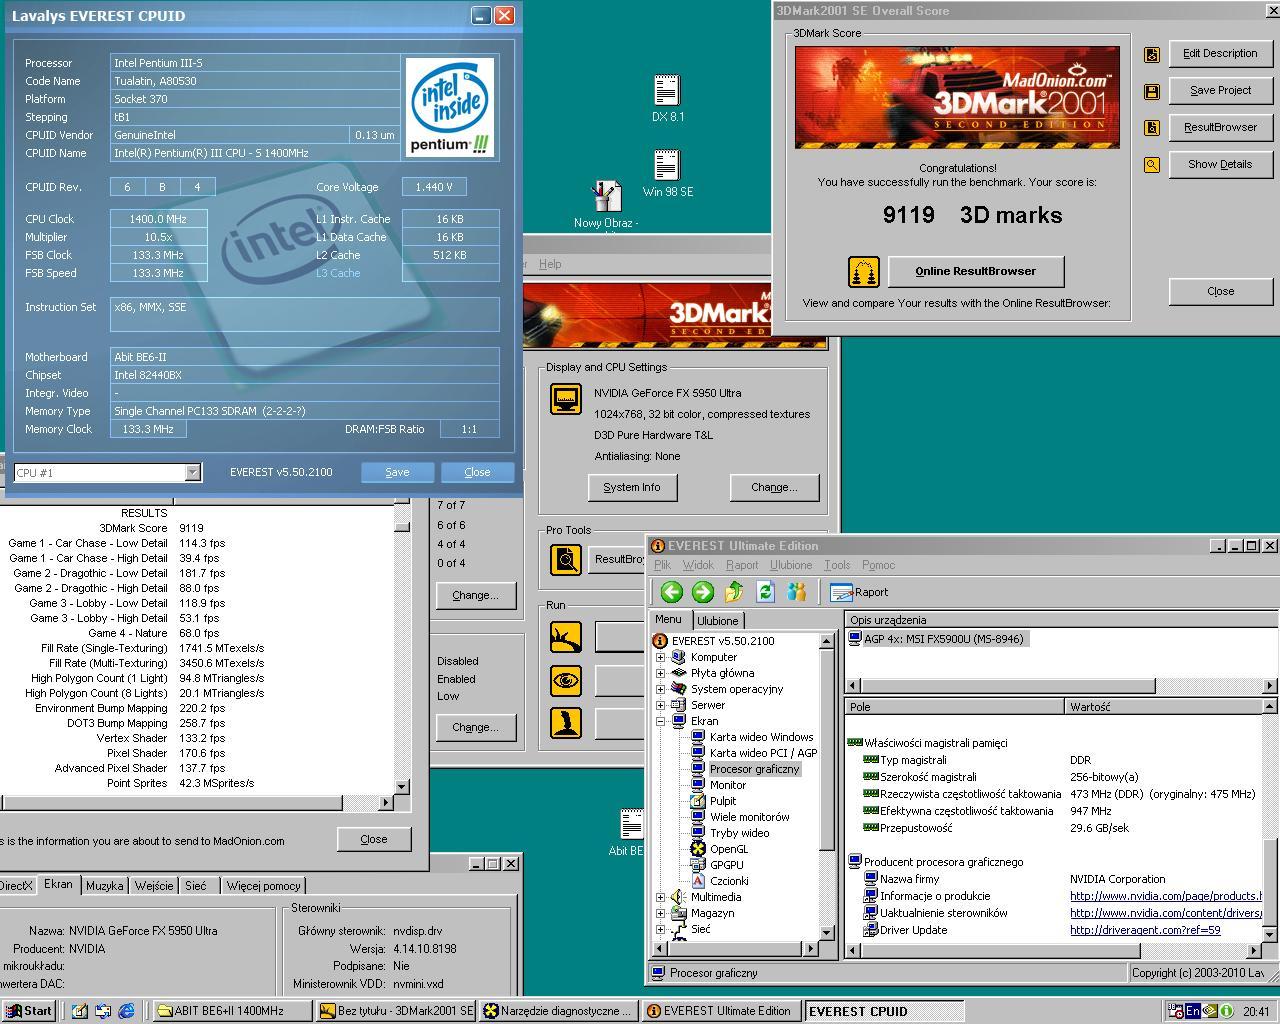Click Save in EVEREST CPUID
Image resolution: width=1280 pixels, height=1024 pixels.
397,472
